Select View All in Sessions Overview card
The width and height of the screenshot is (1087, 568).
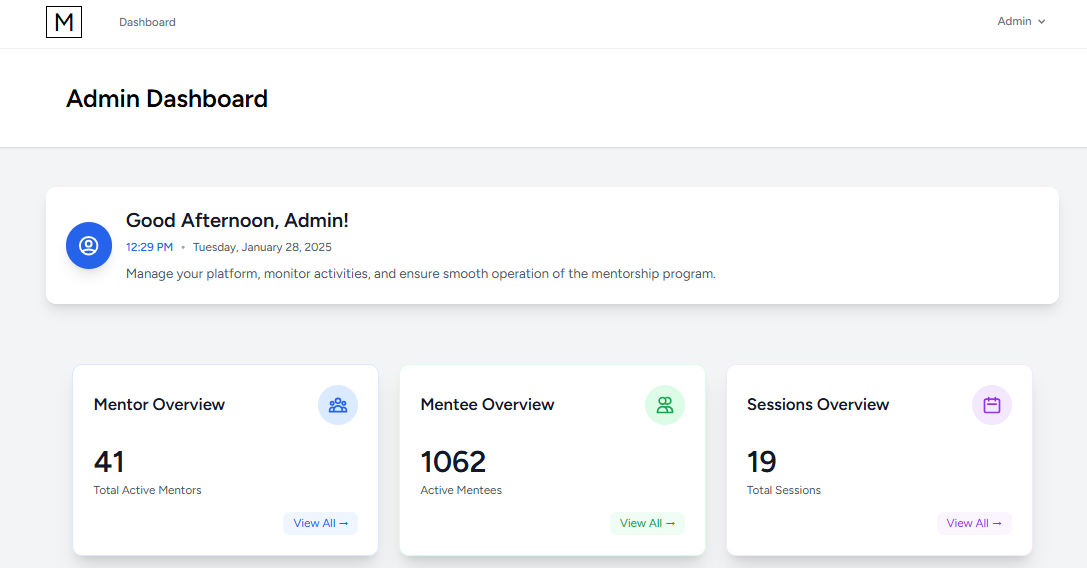tap(974, 523)
